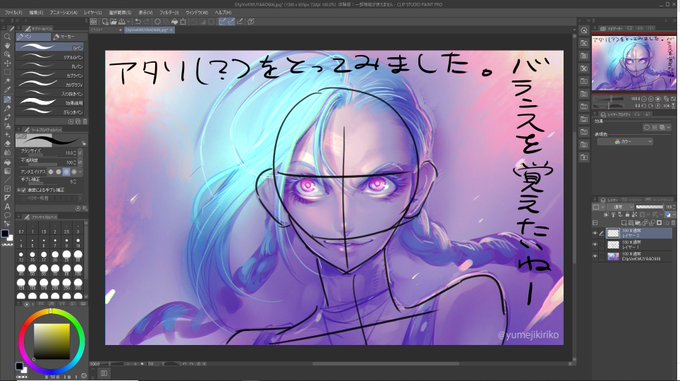Select the rectangle Selection area tool
The image size is (680, 381).
click(x=7, y=72)
